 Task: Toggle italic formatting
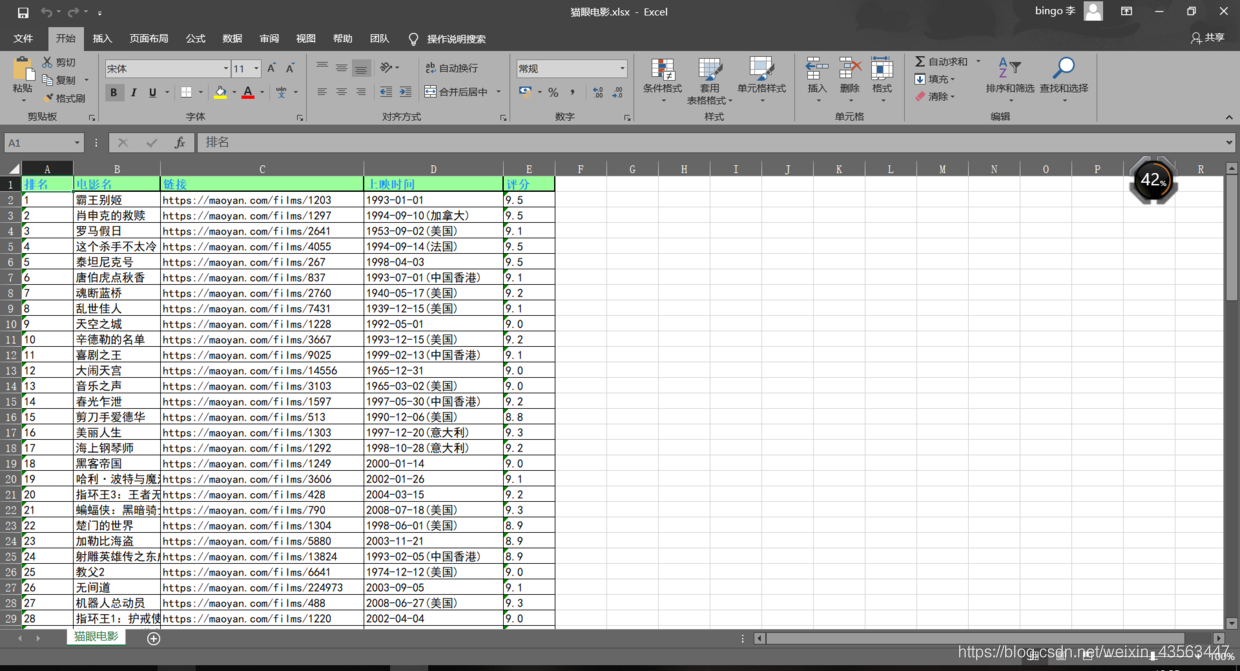[x=133, y=92]
